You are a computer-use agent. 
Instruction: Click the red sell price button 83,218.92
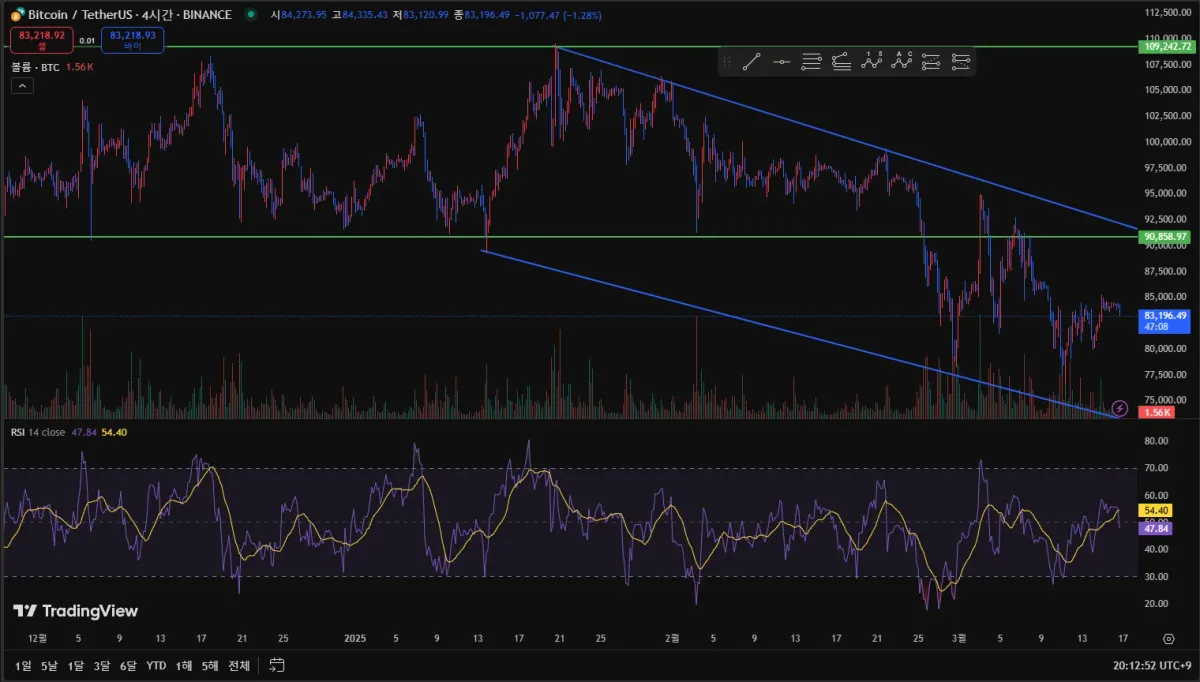click(42, 39)
